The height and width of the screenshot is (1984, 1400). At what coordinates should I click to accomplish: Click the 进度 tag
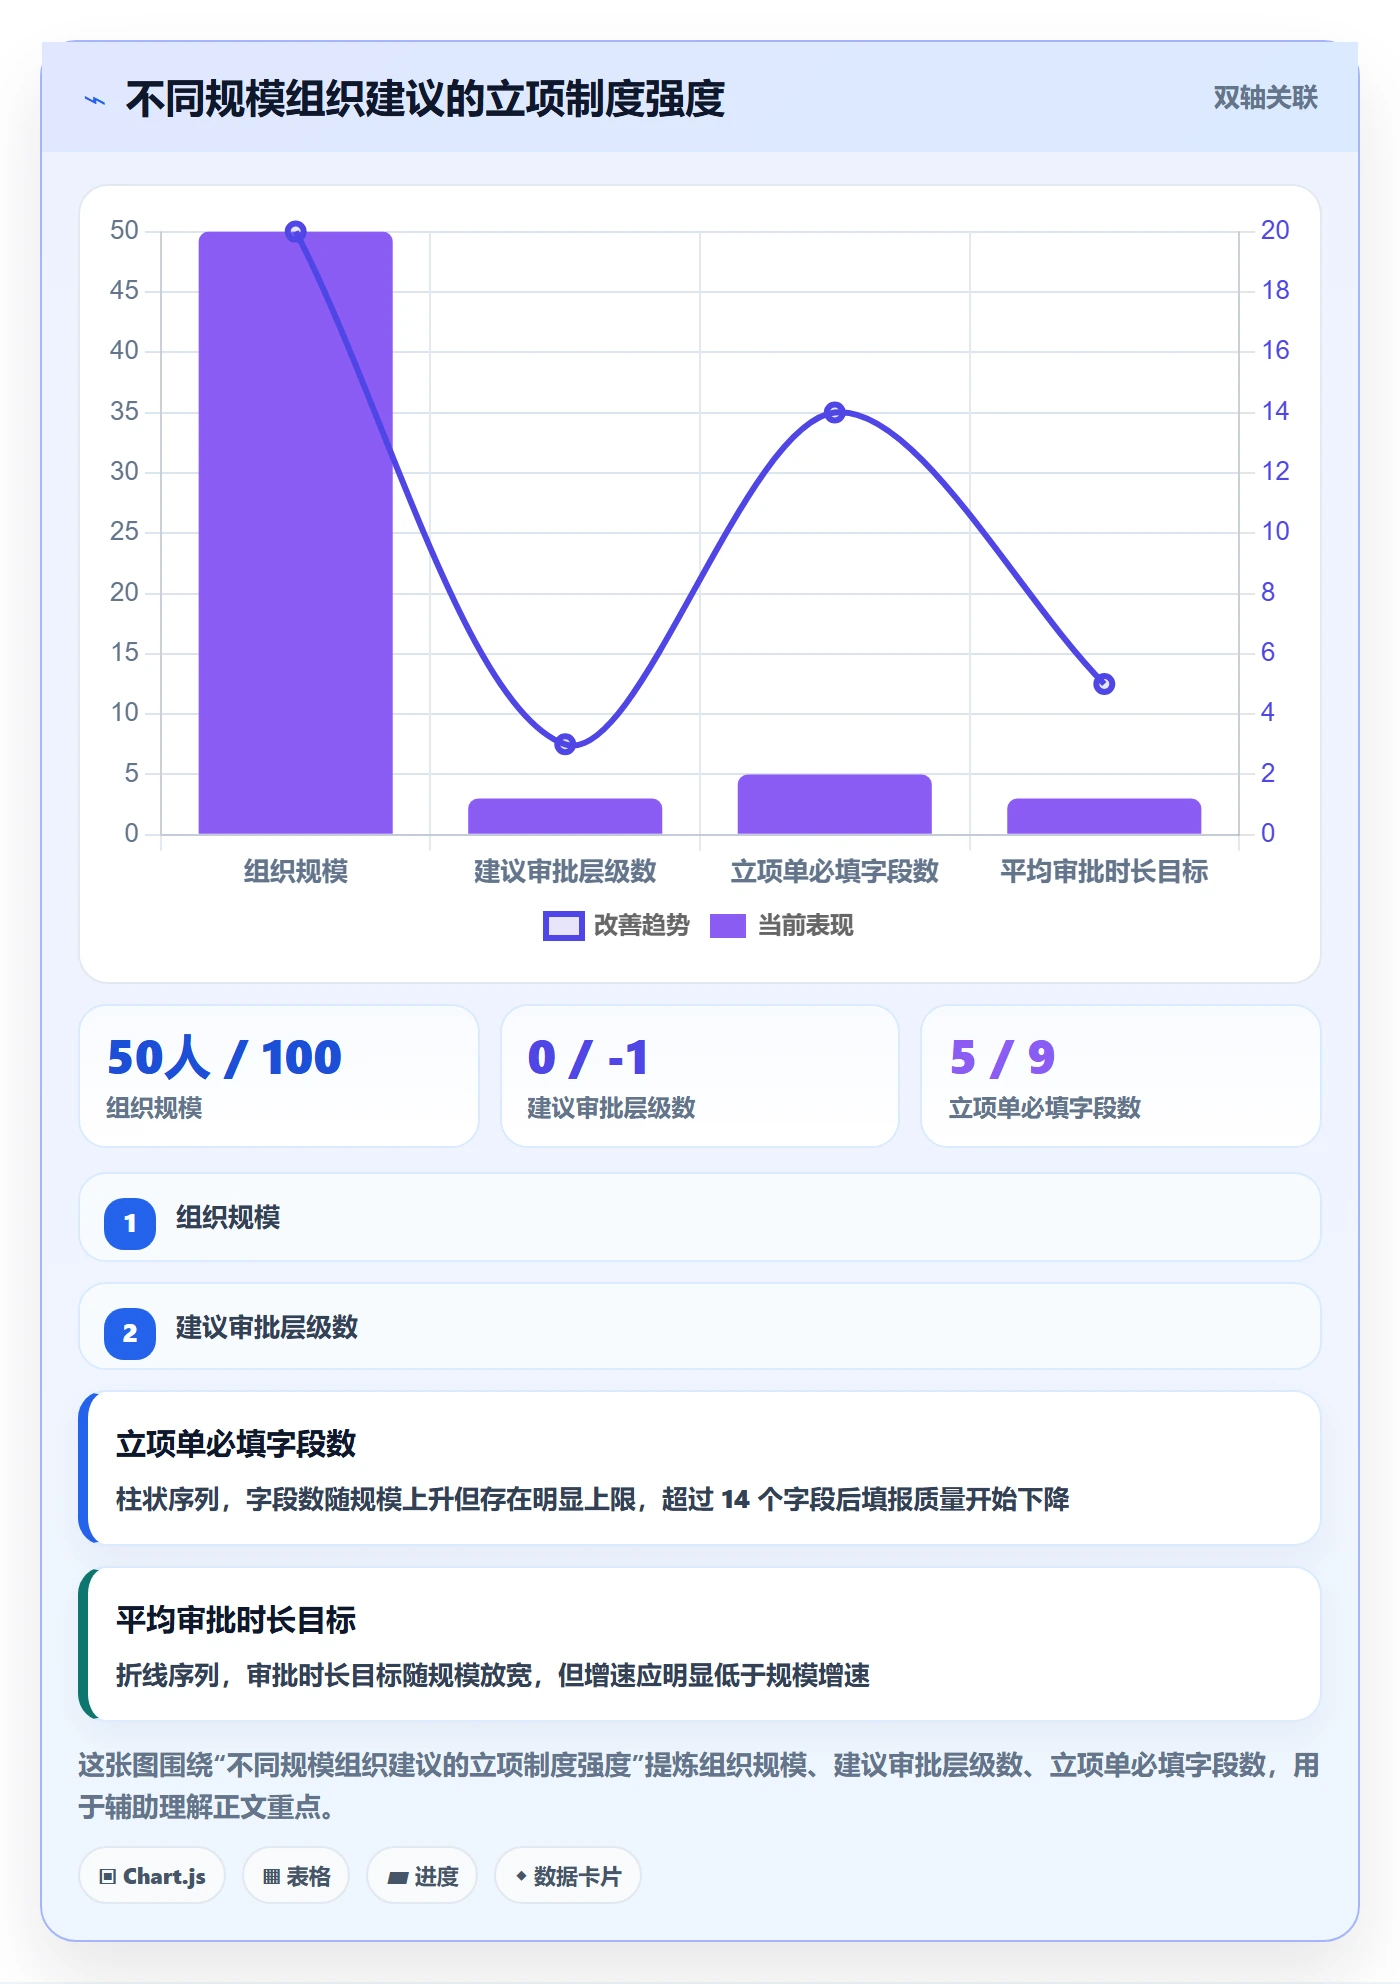422,1876
